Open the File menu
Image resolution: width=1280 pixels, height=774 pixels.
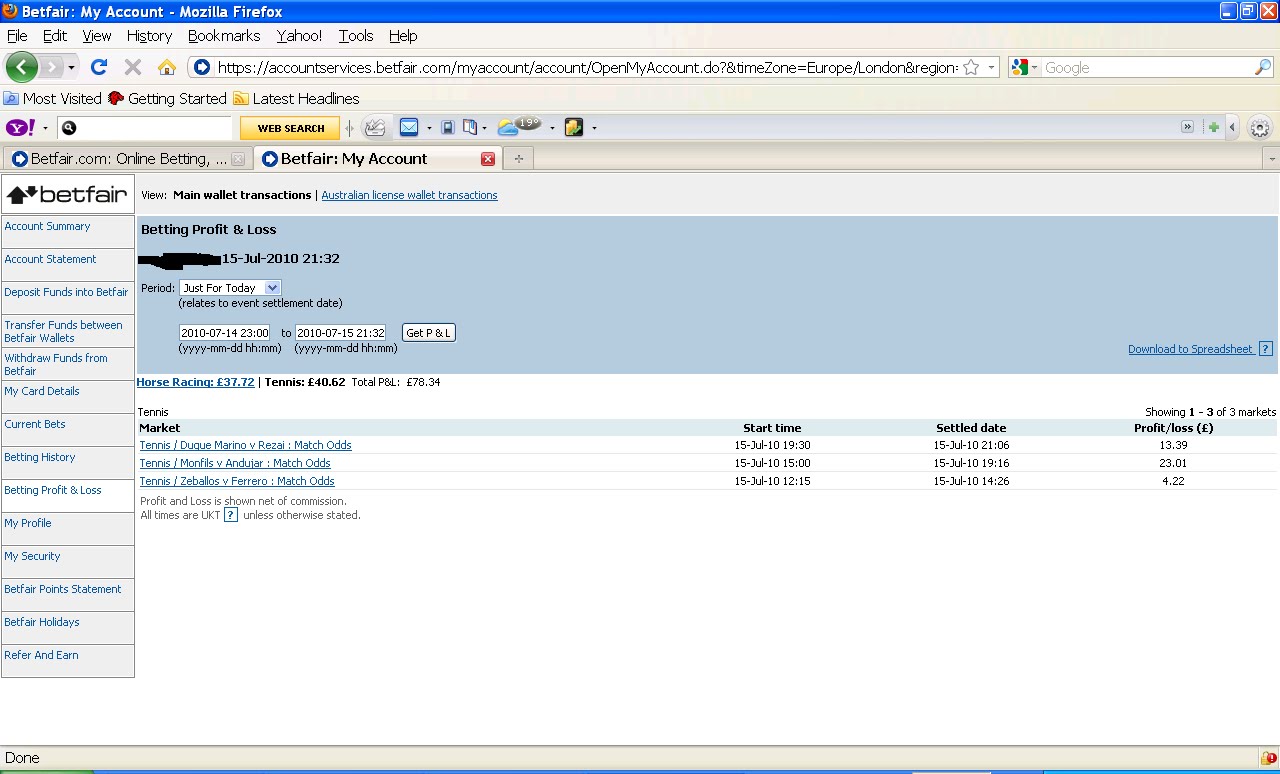click(17, 36)
